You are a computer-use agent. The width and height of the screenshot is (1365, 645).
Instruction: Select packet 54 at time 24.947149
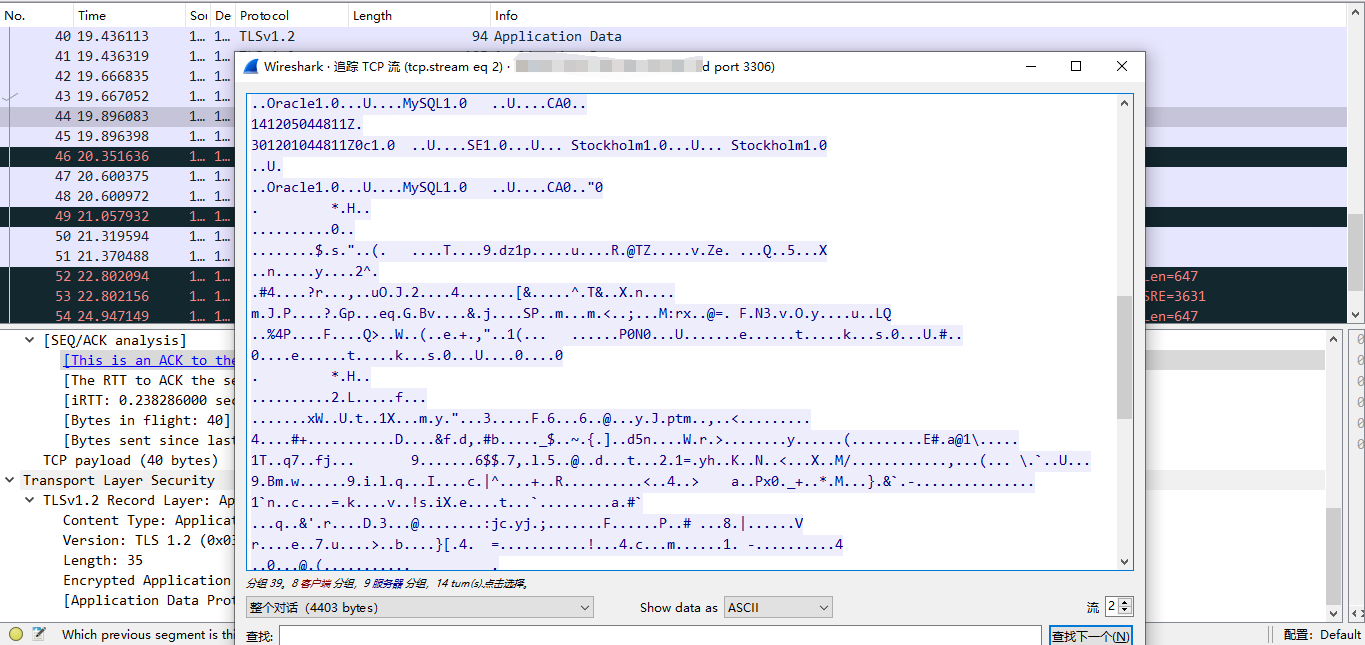(118, 316)
